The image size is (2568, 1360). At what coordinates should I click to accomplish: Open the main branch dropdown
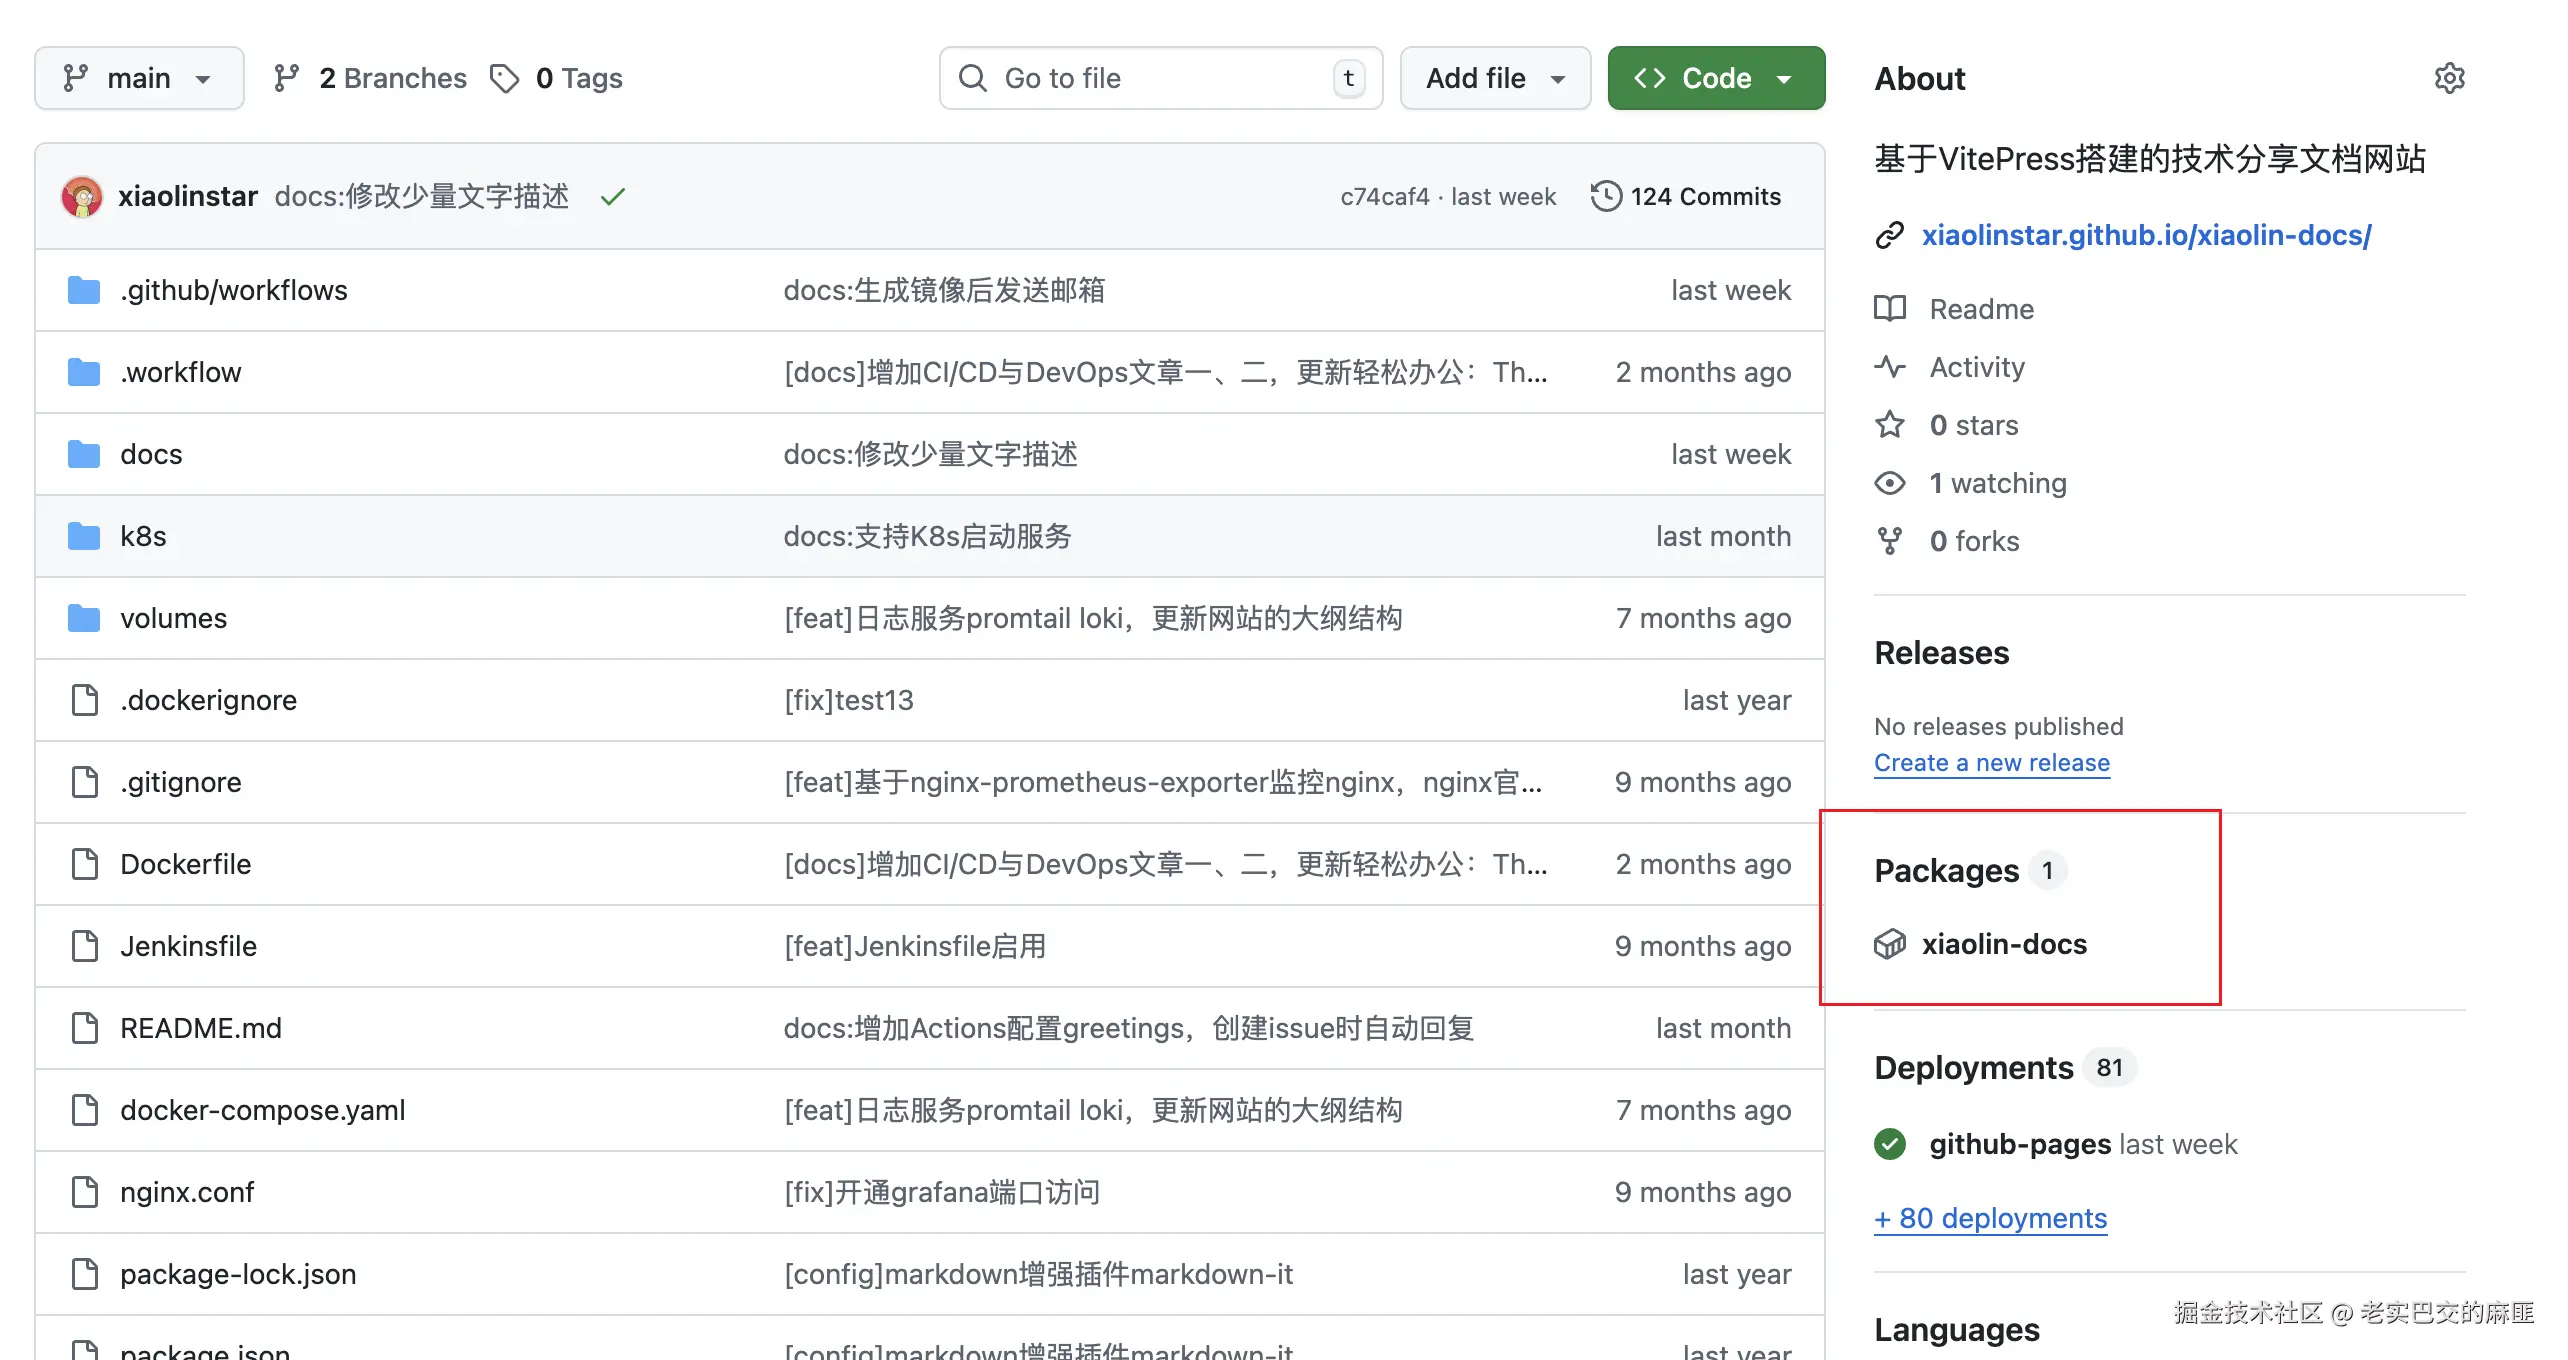tap(139, 79)
